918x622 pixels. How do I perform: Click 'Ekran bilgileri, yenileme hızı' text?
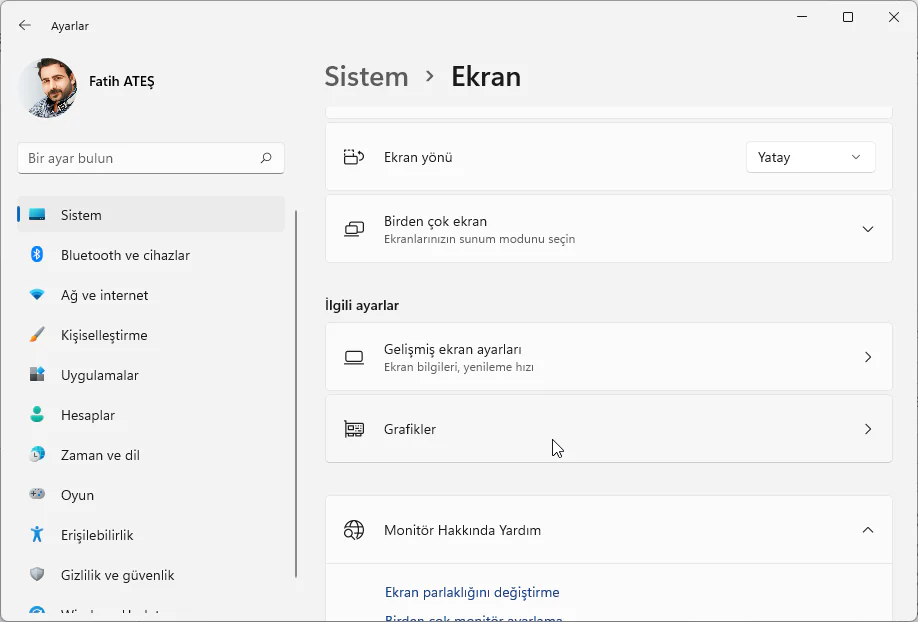459,367
